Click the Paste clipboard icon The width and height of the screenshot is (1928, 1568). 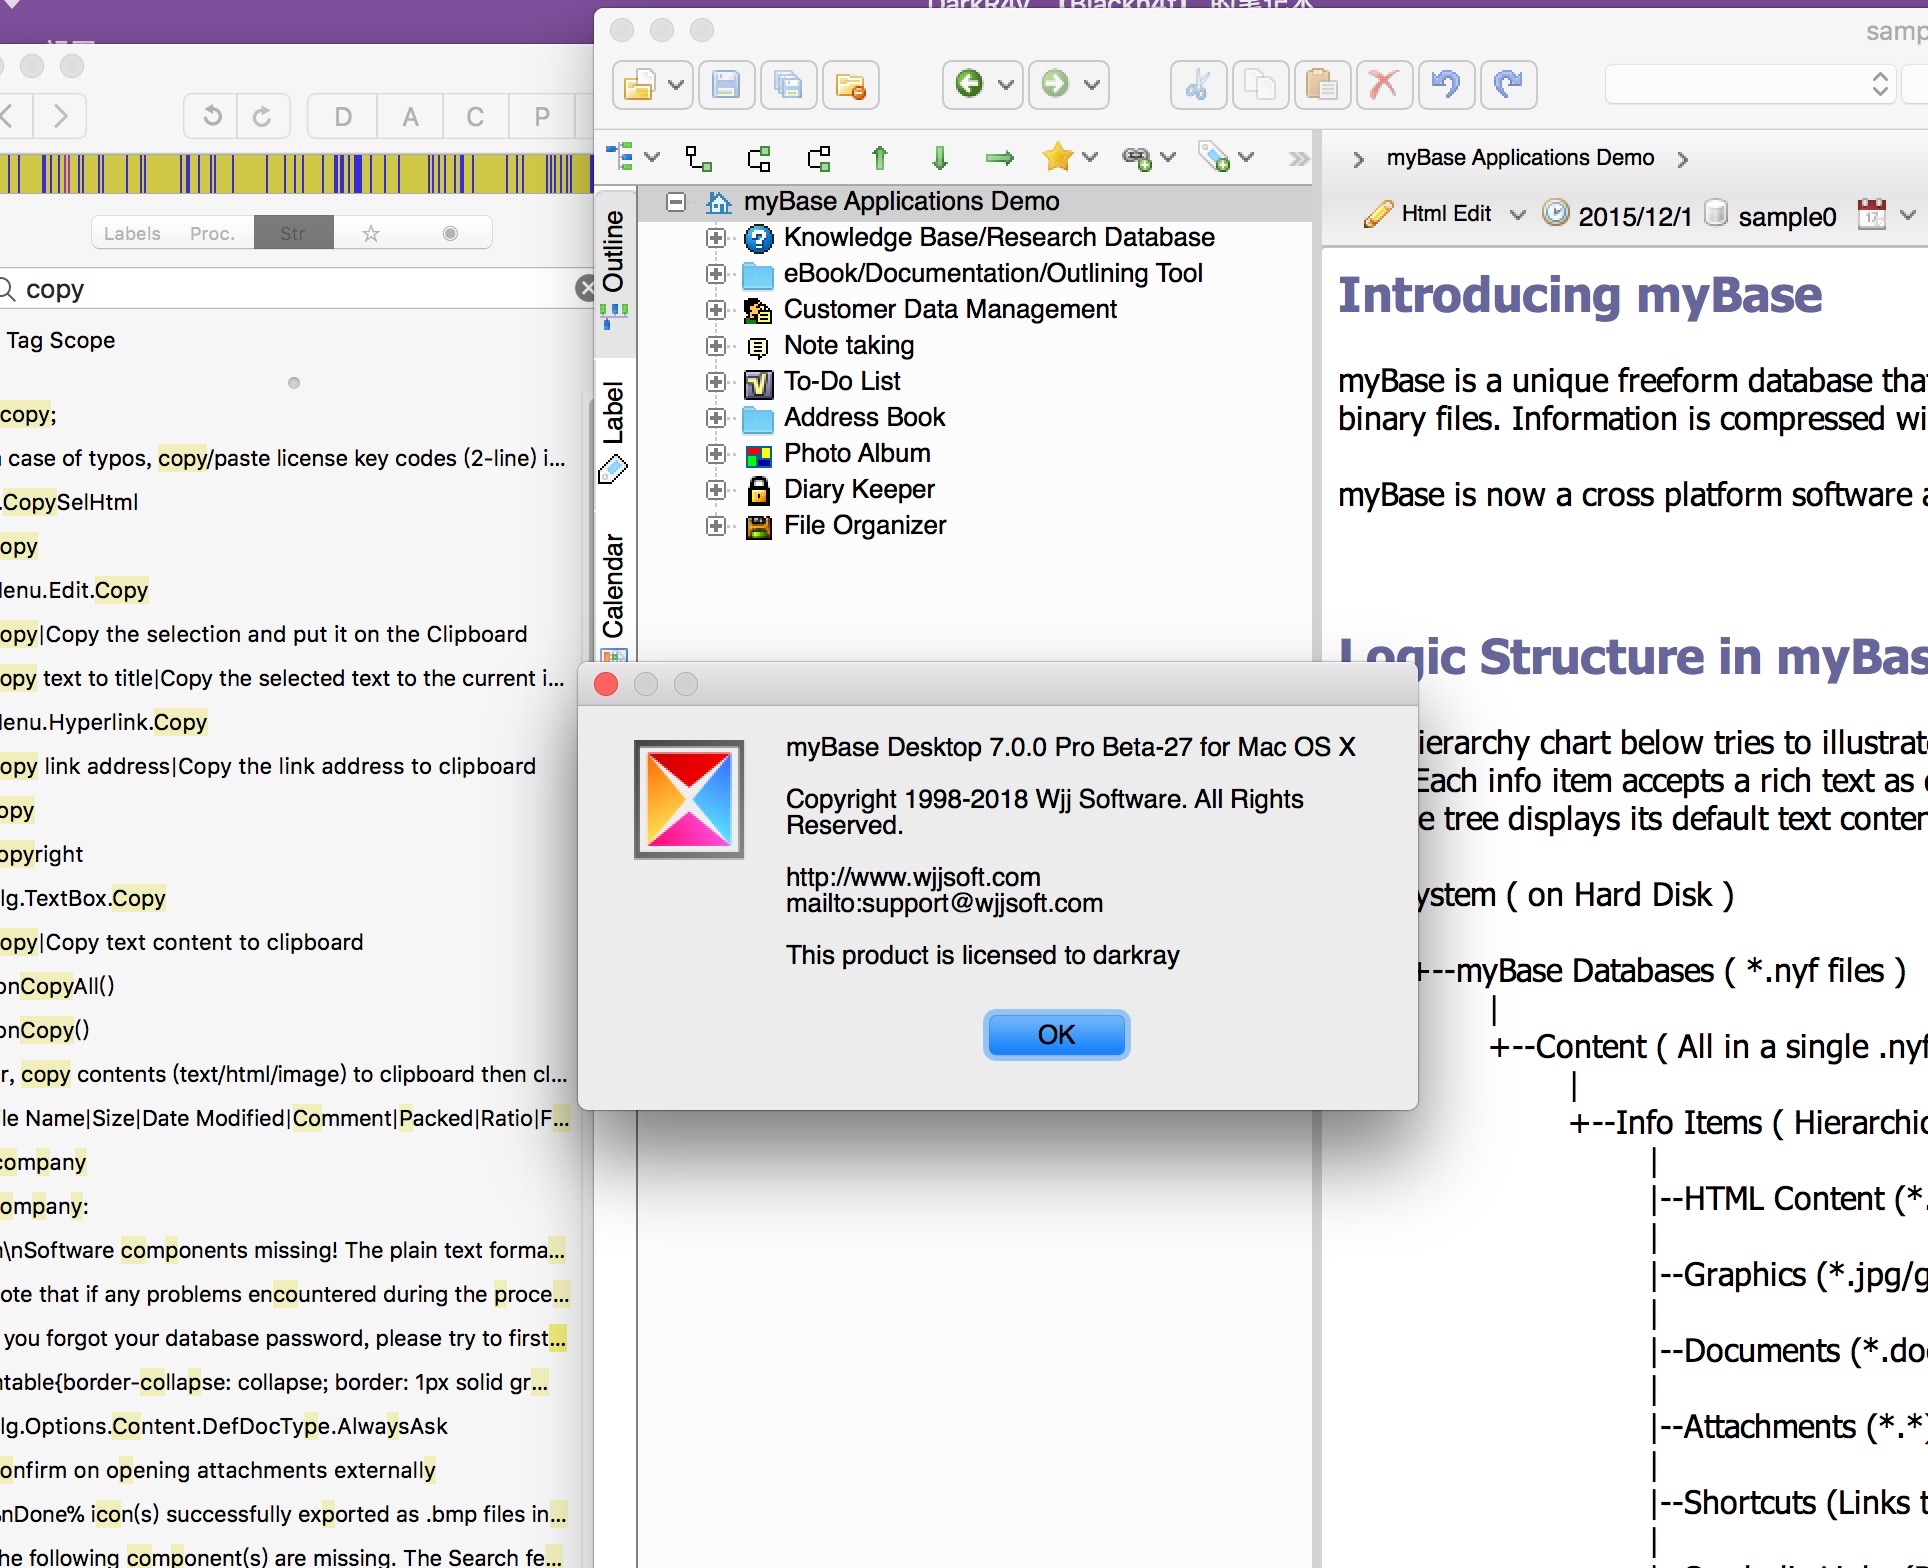[x=1321, y=85]
